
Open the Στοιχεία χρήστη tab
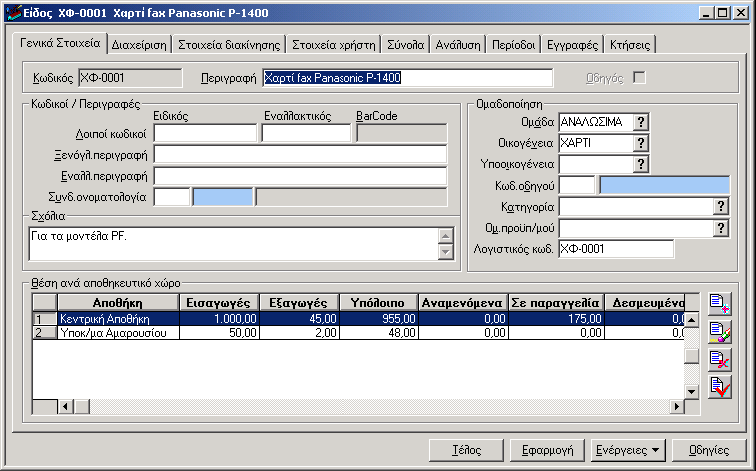point(334,45)
